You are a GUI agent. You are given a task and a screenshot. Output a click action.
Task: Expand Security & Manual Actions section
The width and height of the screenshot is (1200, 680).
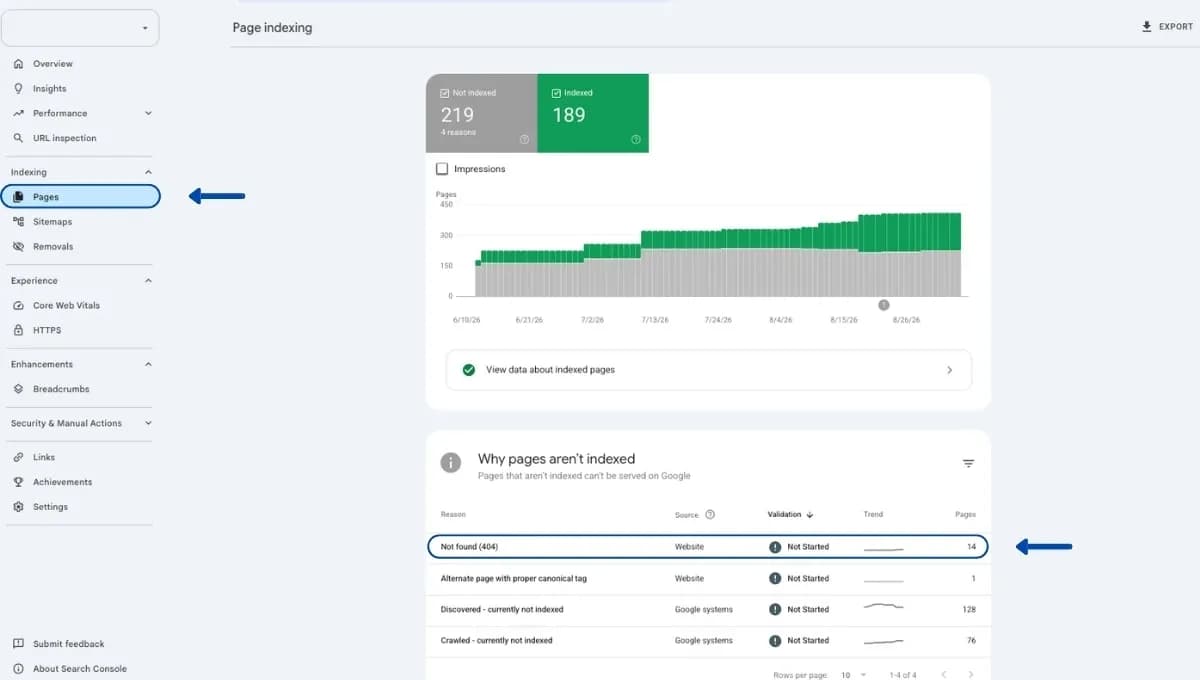[149, 423]
